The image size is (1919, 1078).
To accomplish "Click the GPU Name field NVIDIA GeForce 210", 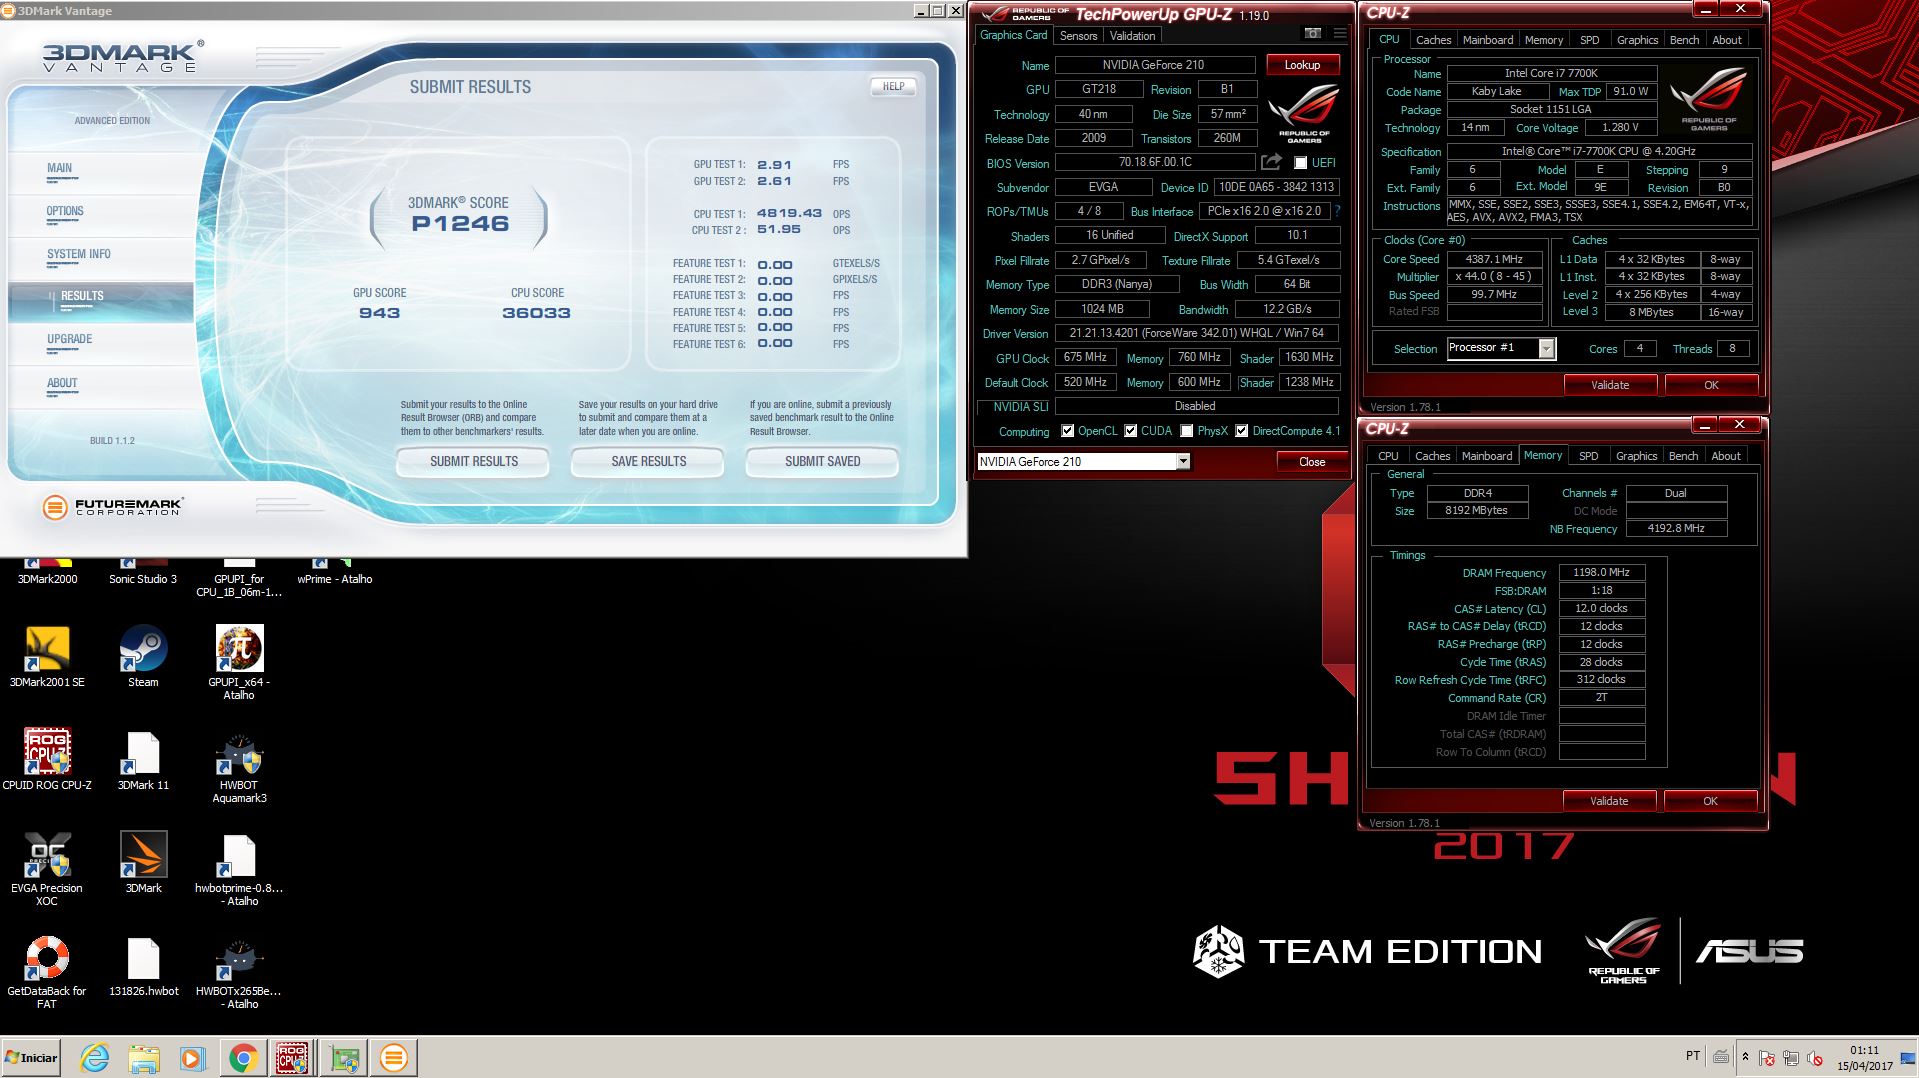I will [1155, 65].
